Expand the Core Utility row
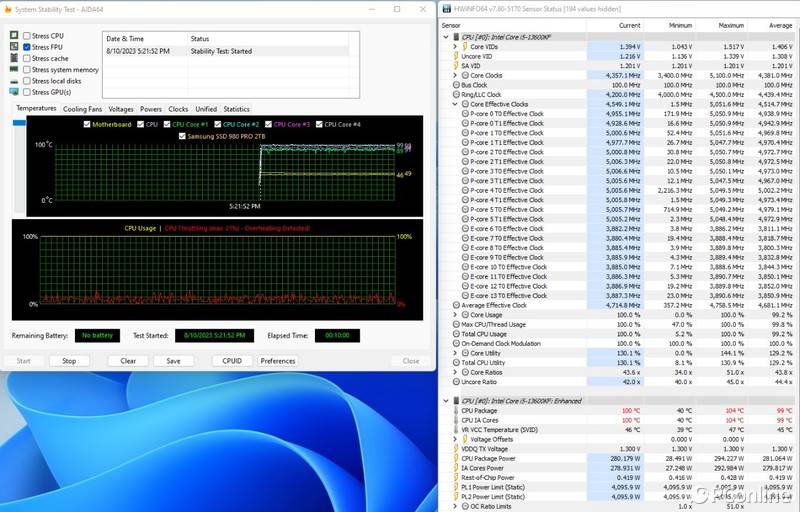This screenshot has width=800, height=512. pos(455,353)
